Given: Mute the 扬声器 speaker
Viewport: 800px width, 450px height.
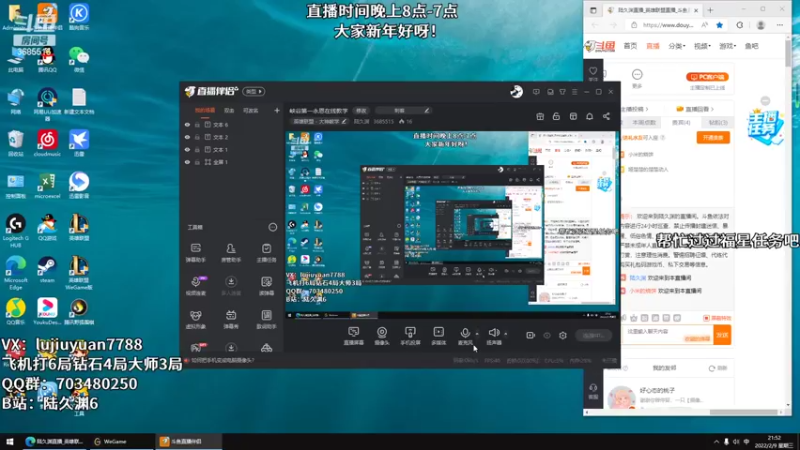Looking at the screenshot, I should (x=493, y=336).
